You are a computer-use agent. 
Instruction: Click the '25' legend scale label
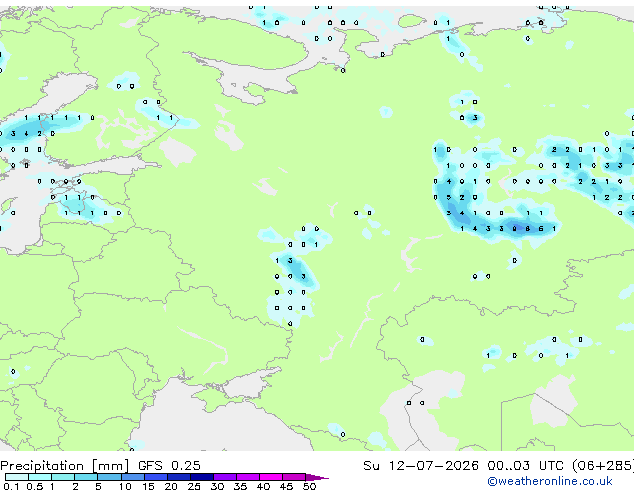(x=194, y=486)
